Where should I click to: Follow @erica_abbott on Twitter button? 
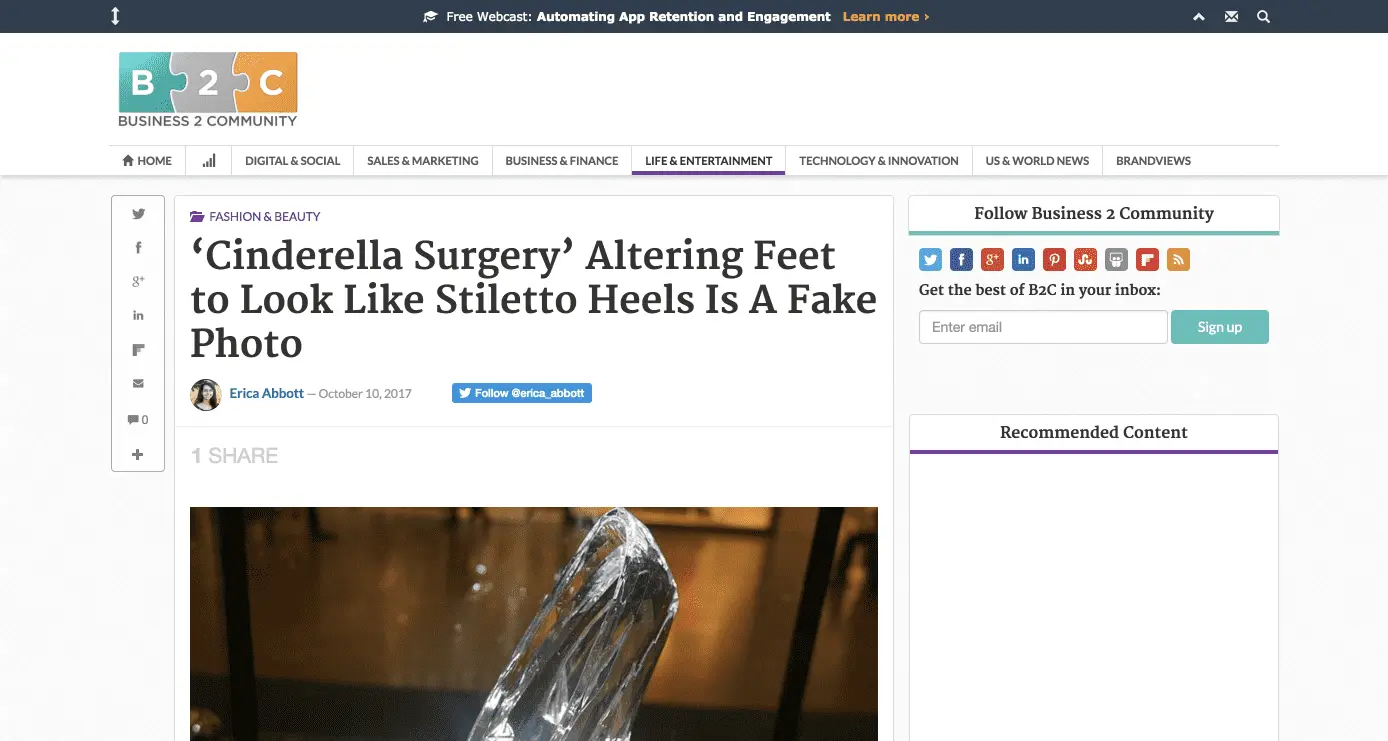click(x=522, y=393)
